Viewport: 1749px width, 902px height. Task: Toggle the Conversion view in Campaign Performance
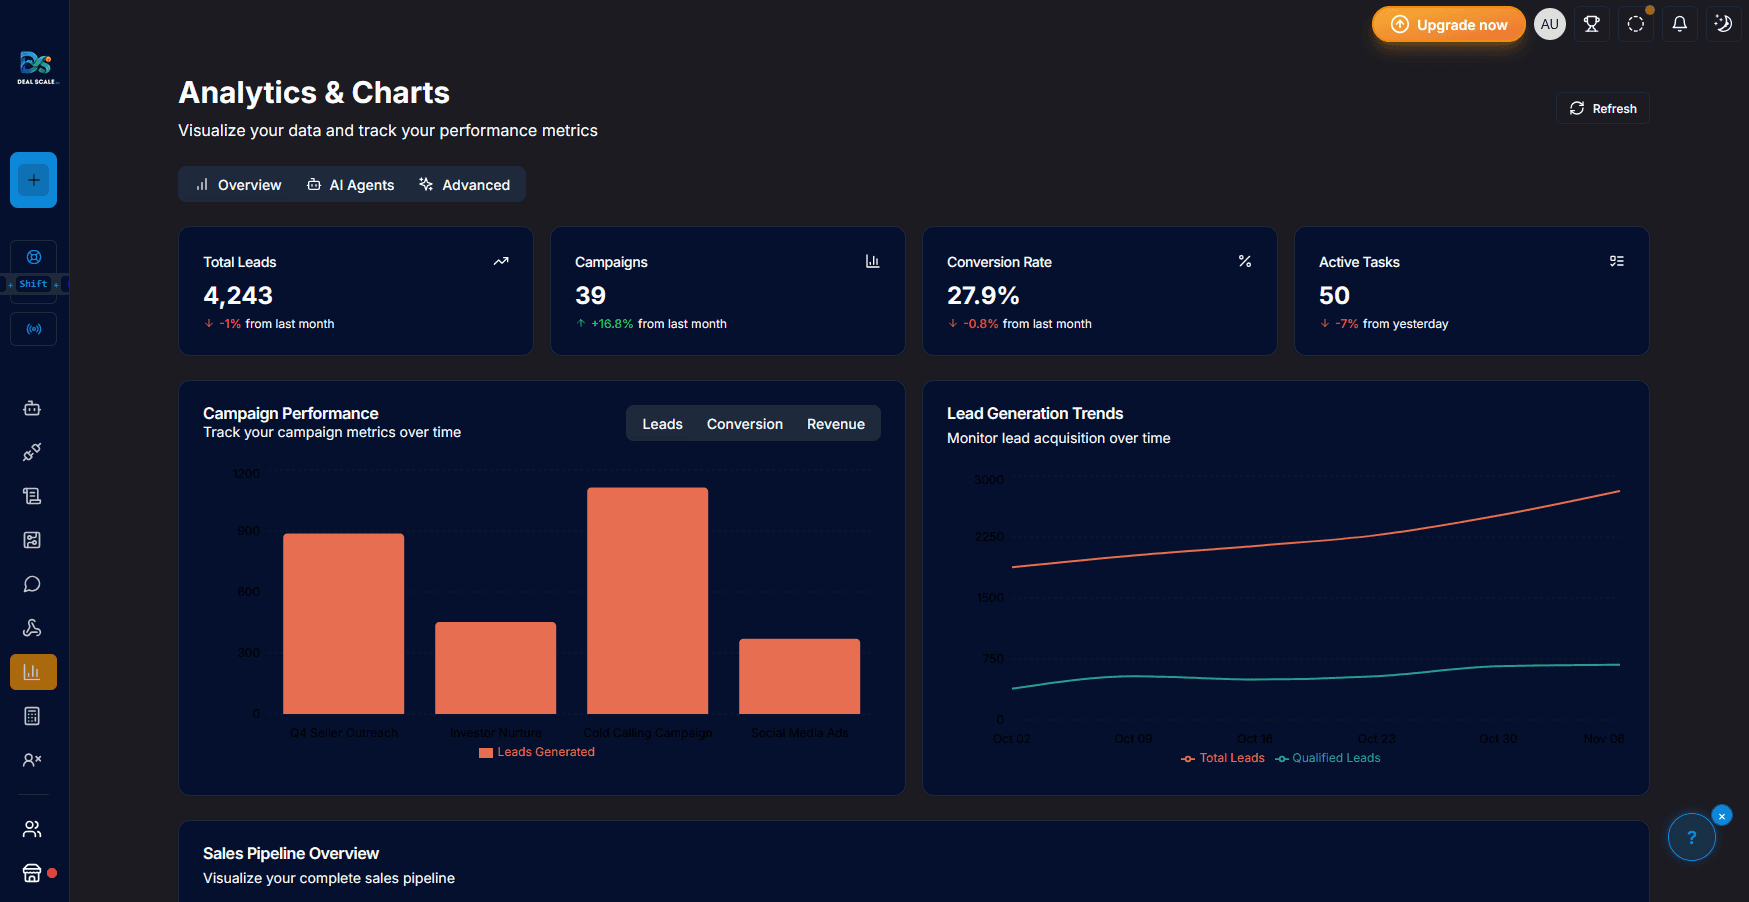tap(744, 423)
